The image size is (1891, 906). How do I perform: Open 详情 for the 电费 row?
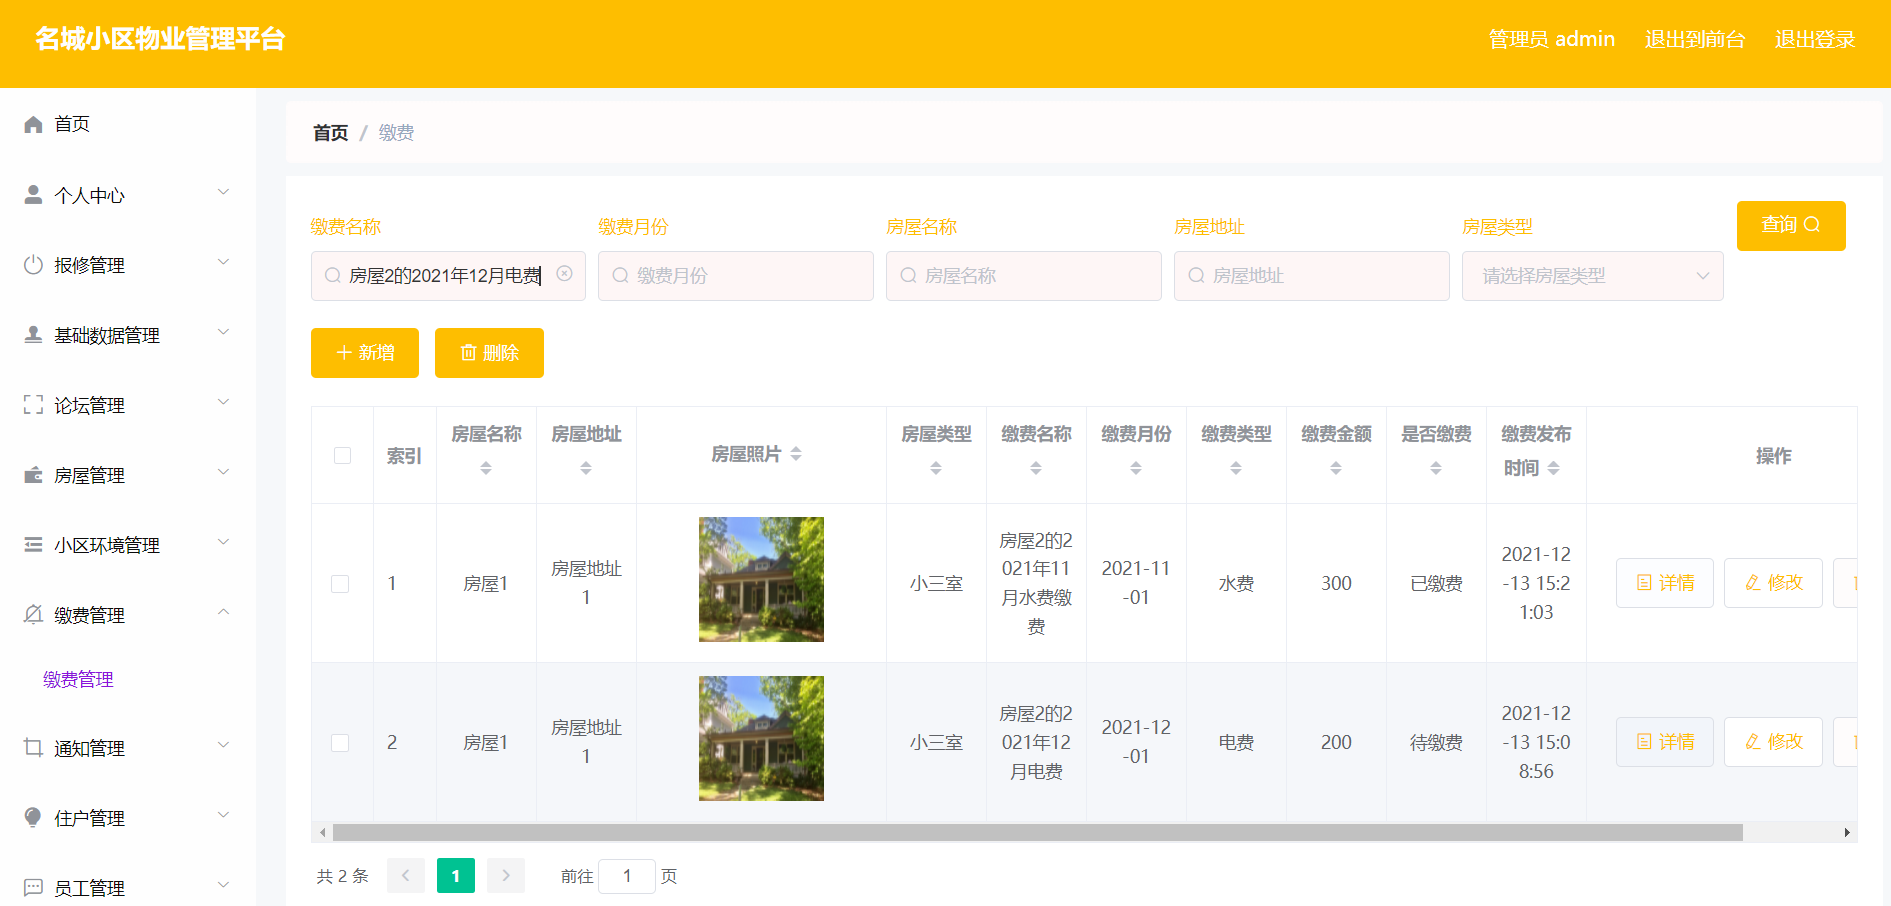tap(1665, 742)
